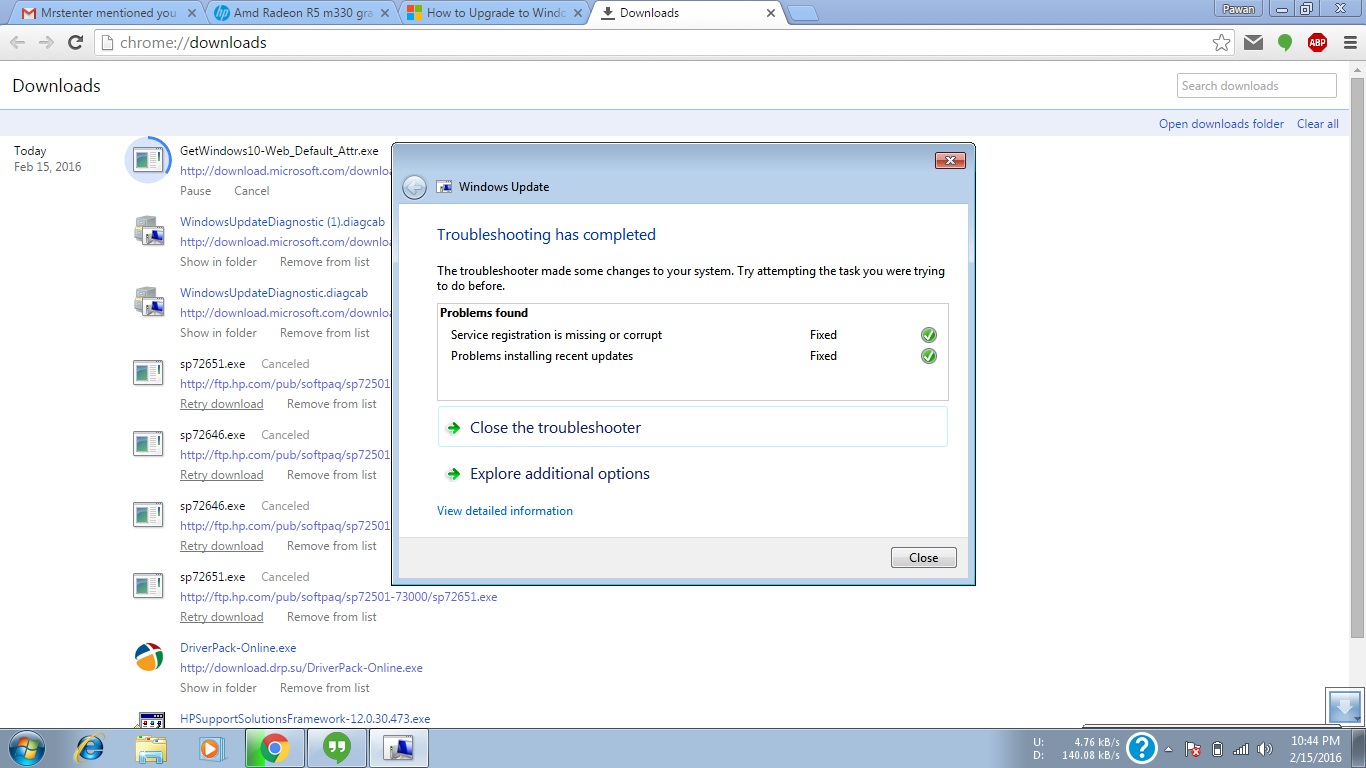Image resolution: width=1366 pixels, height=768 pixels.
Task: Bookmark this page with the star icon
Action: click(x=1221, y=43)
